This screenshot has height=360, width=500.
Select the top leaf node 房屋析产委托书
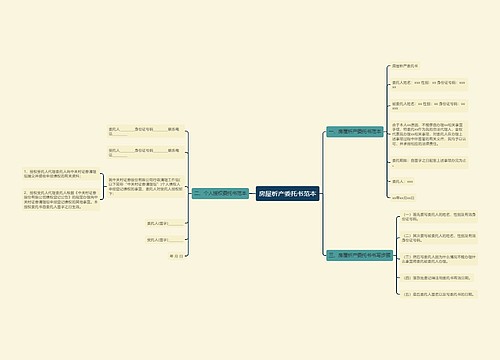coord(405,66)
